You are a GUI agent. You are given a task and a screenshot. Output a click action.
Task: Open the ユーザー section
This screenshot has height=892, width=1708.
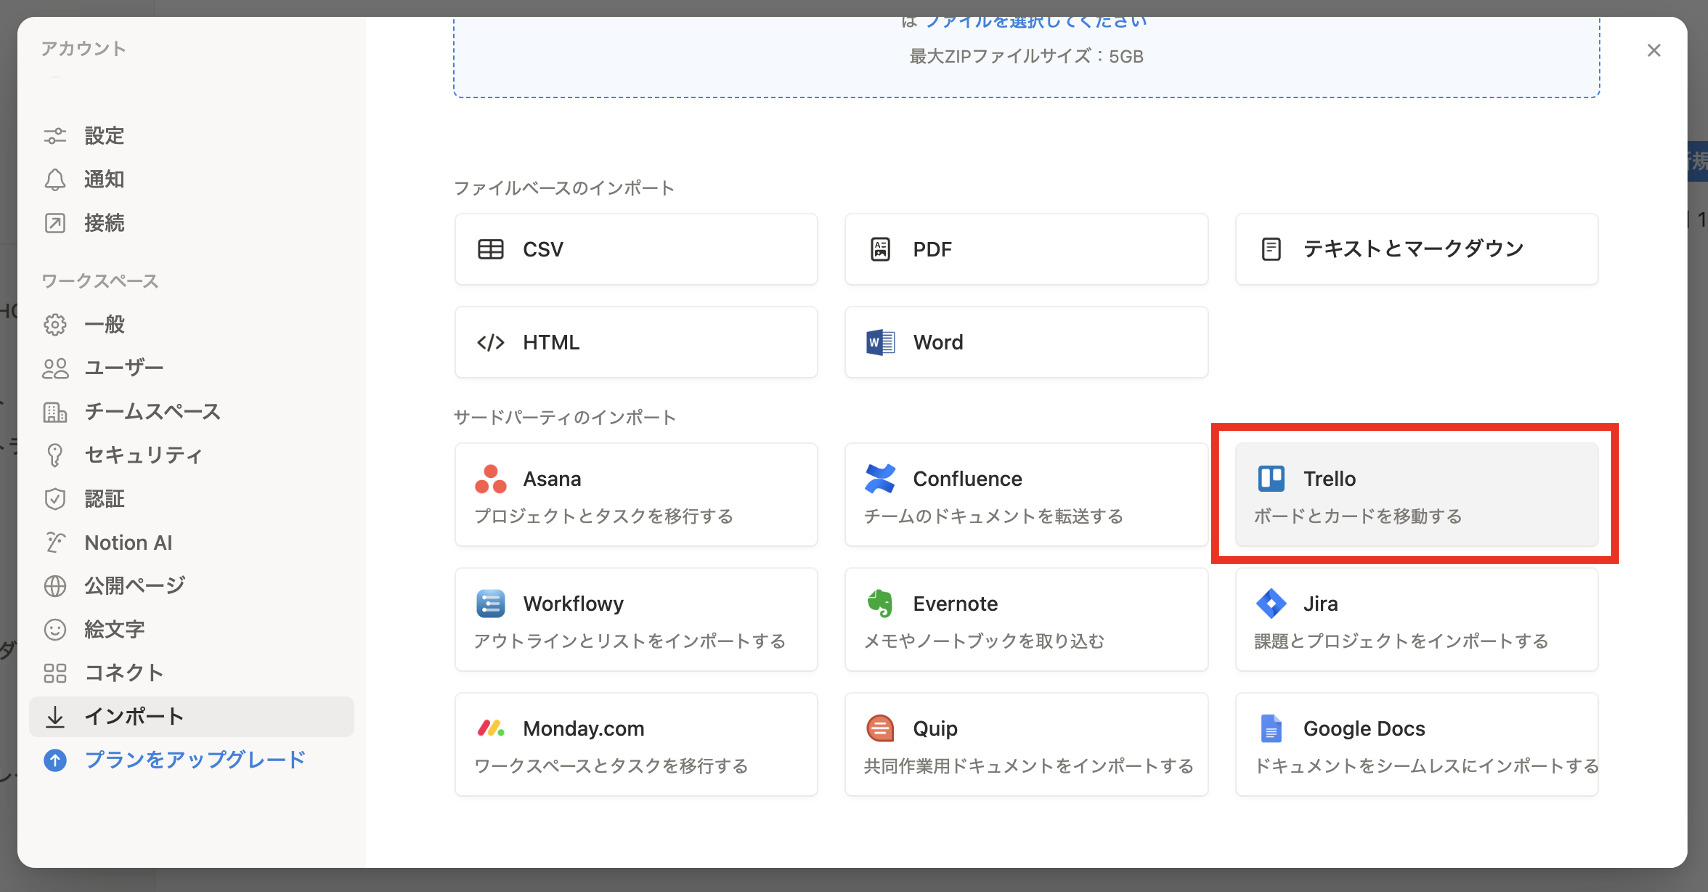point(191,368)
